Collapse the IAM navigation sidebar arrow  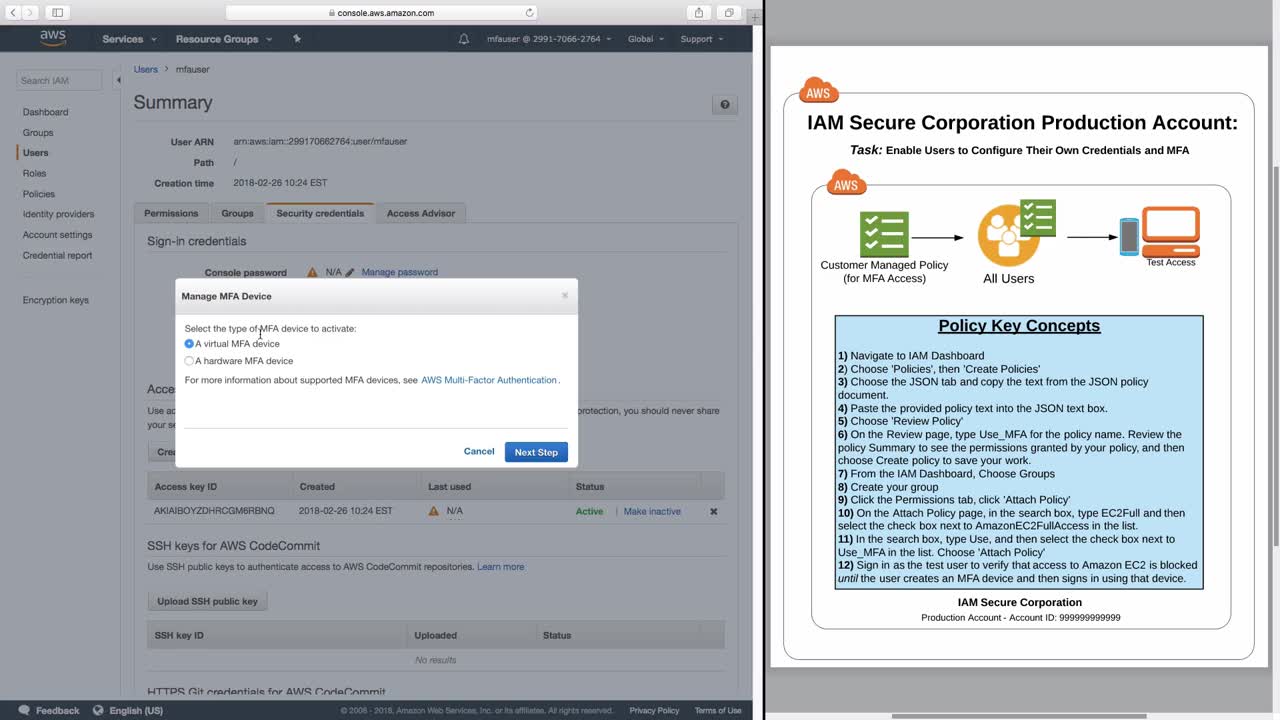[119, 80]
